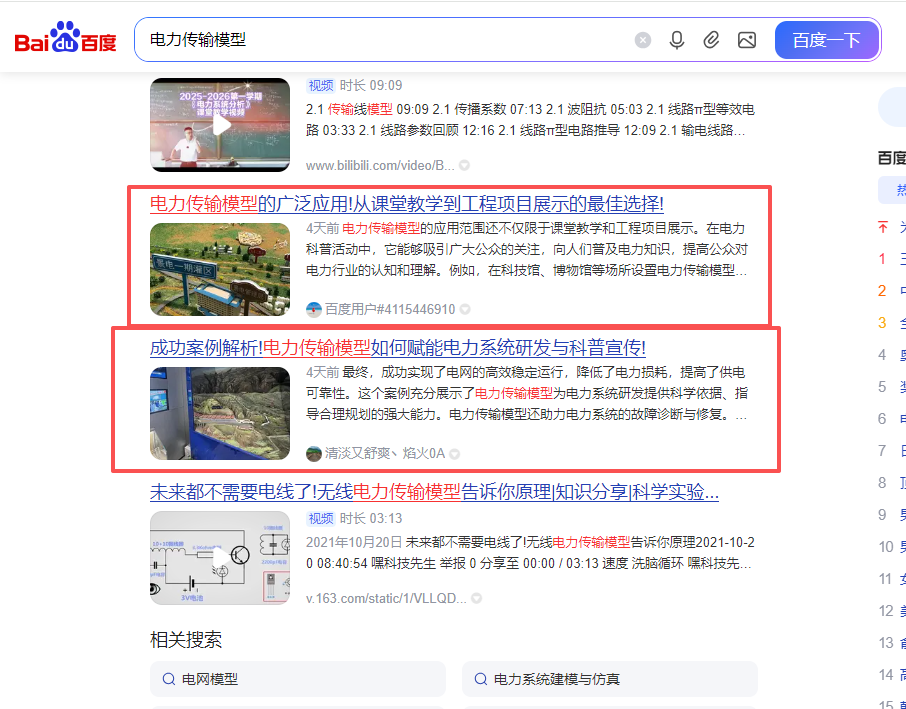
Task: Open 电力传输模型的广泛应用 result title
Action: pyautogui.click(x=407, y=203)
